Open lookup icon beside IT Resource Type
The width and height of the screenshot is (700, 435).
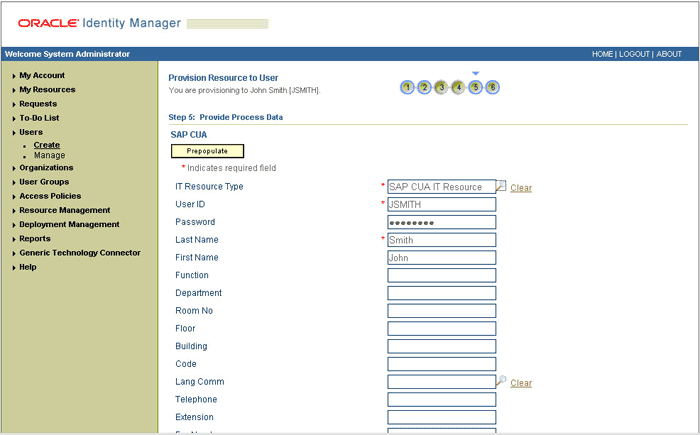501,186
